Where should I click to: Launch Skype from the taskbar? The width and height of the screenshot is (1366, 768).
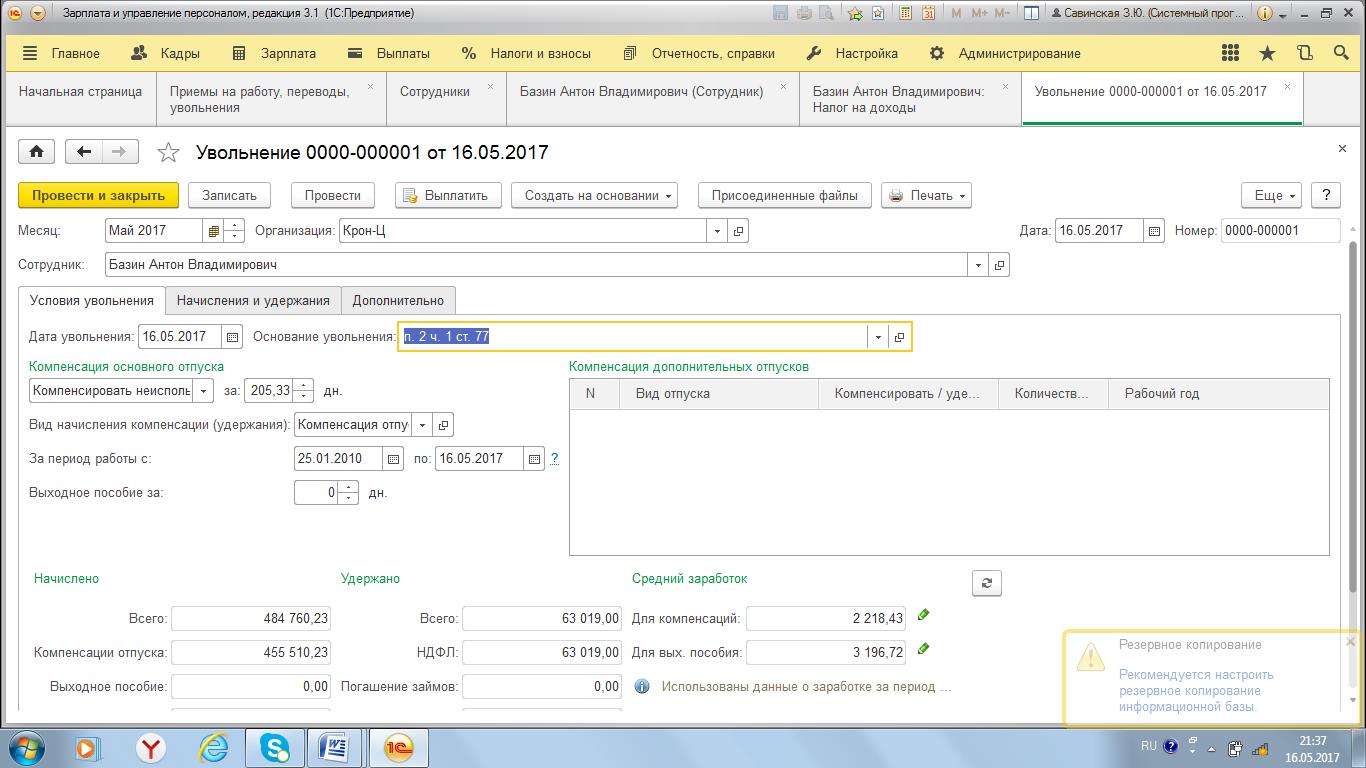[274, 747]
